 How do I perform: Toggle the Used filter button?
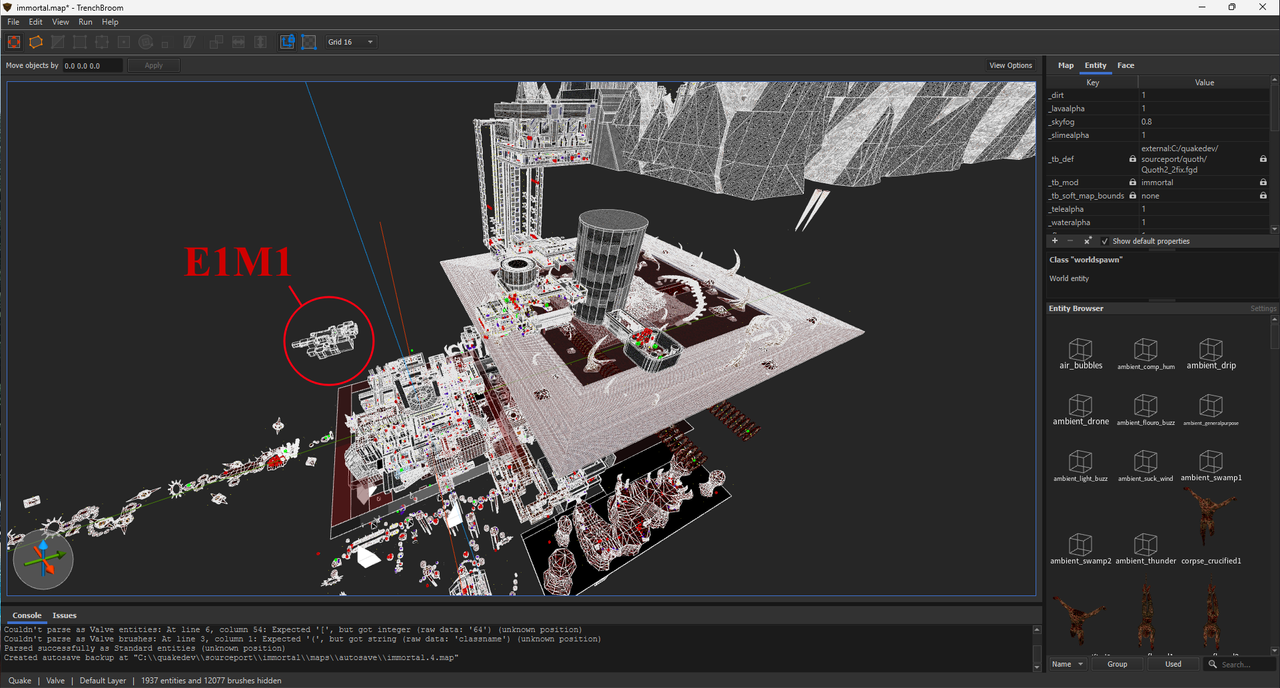pos(1173,664)
